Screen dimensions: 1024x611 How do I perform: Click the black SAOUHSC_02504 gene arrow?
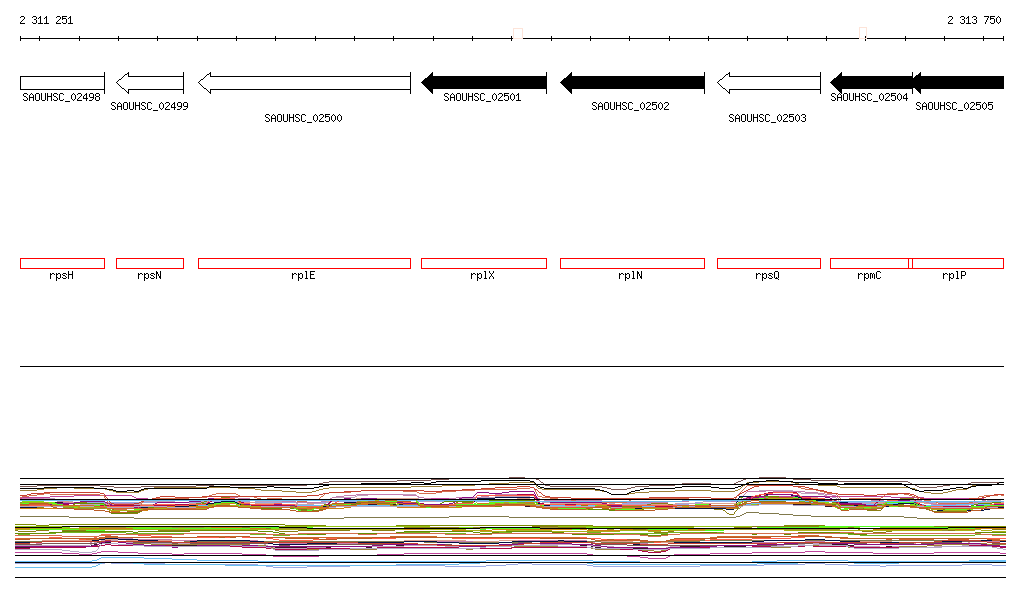point(871,83)
